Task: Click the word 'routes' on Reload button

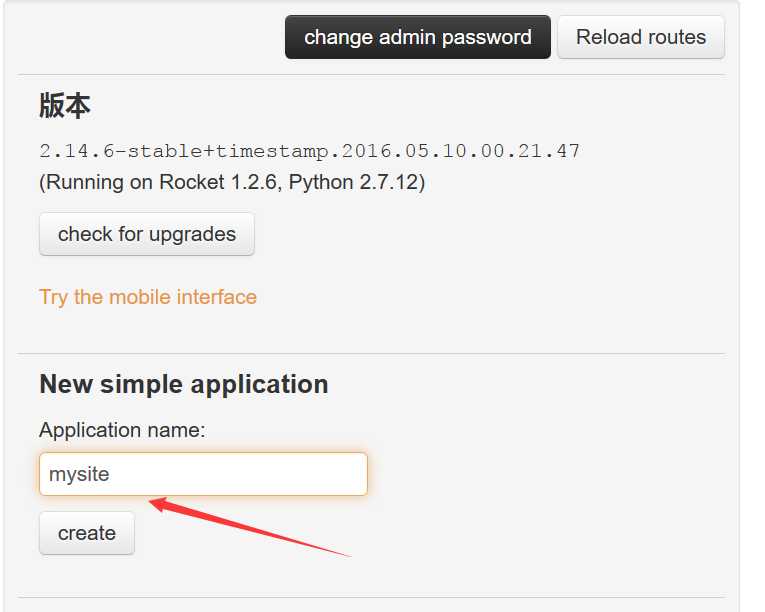Action: (676, 37)
